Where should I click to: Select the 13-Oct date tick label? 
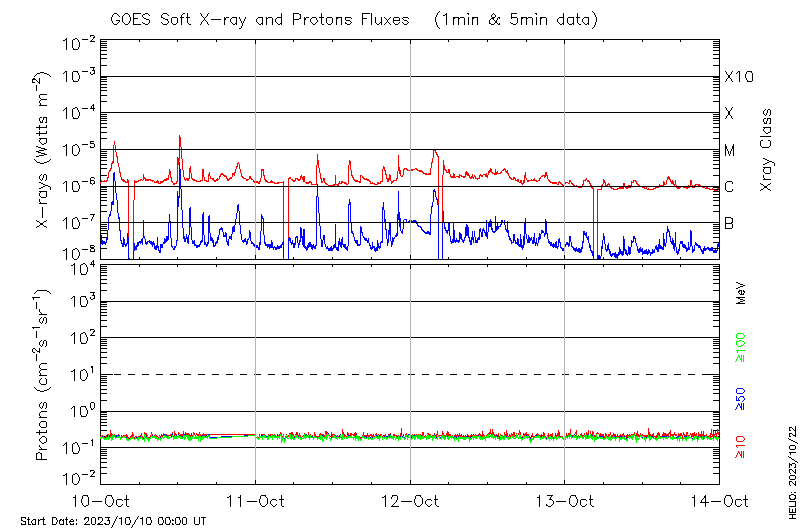(564, 500)
